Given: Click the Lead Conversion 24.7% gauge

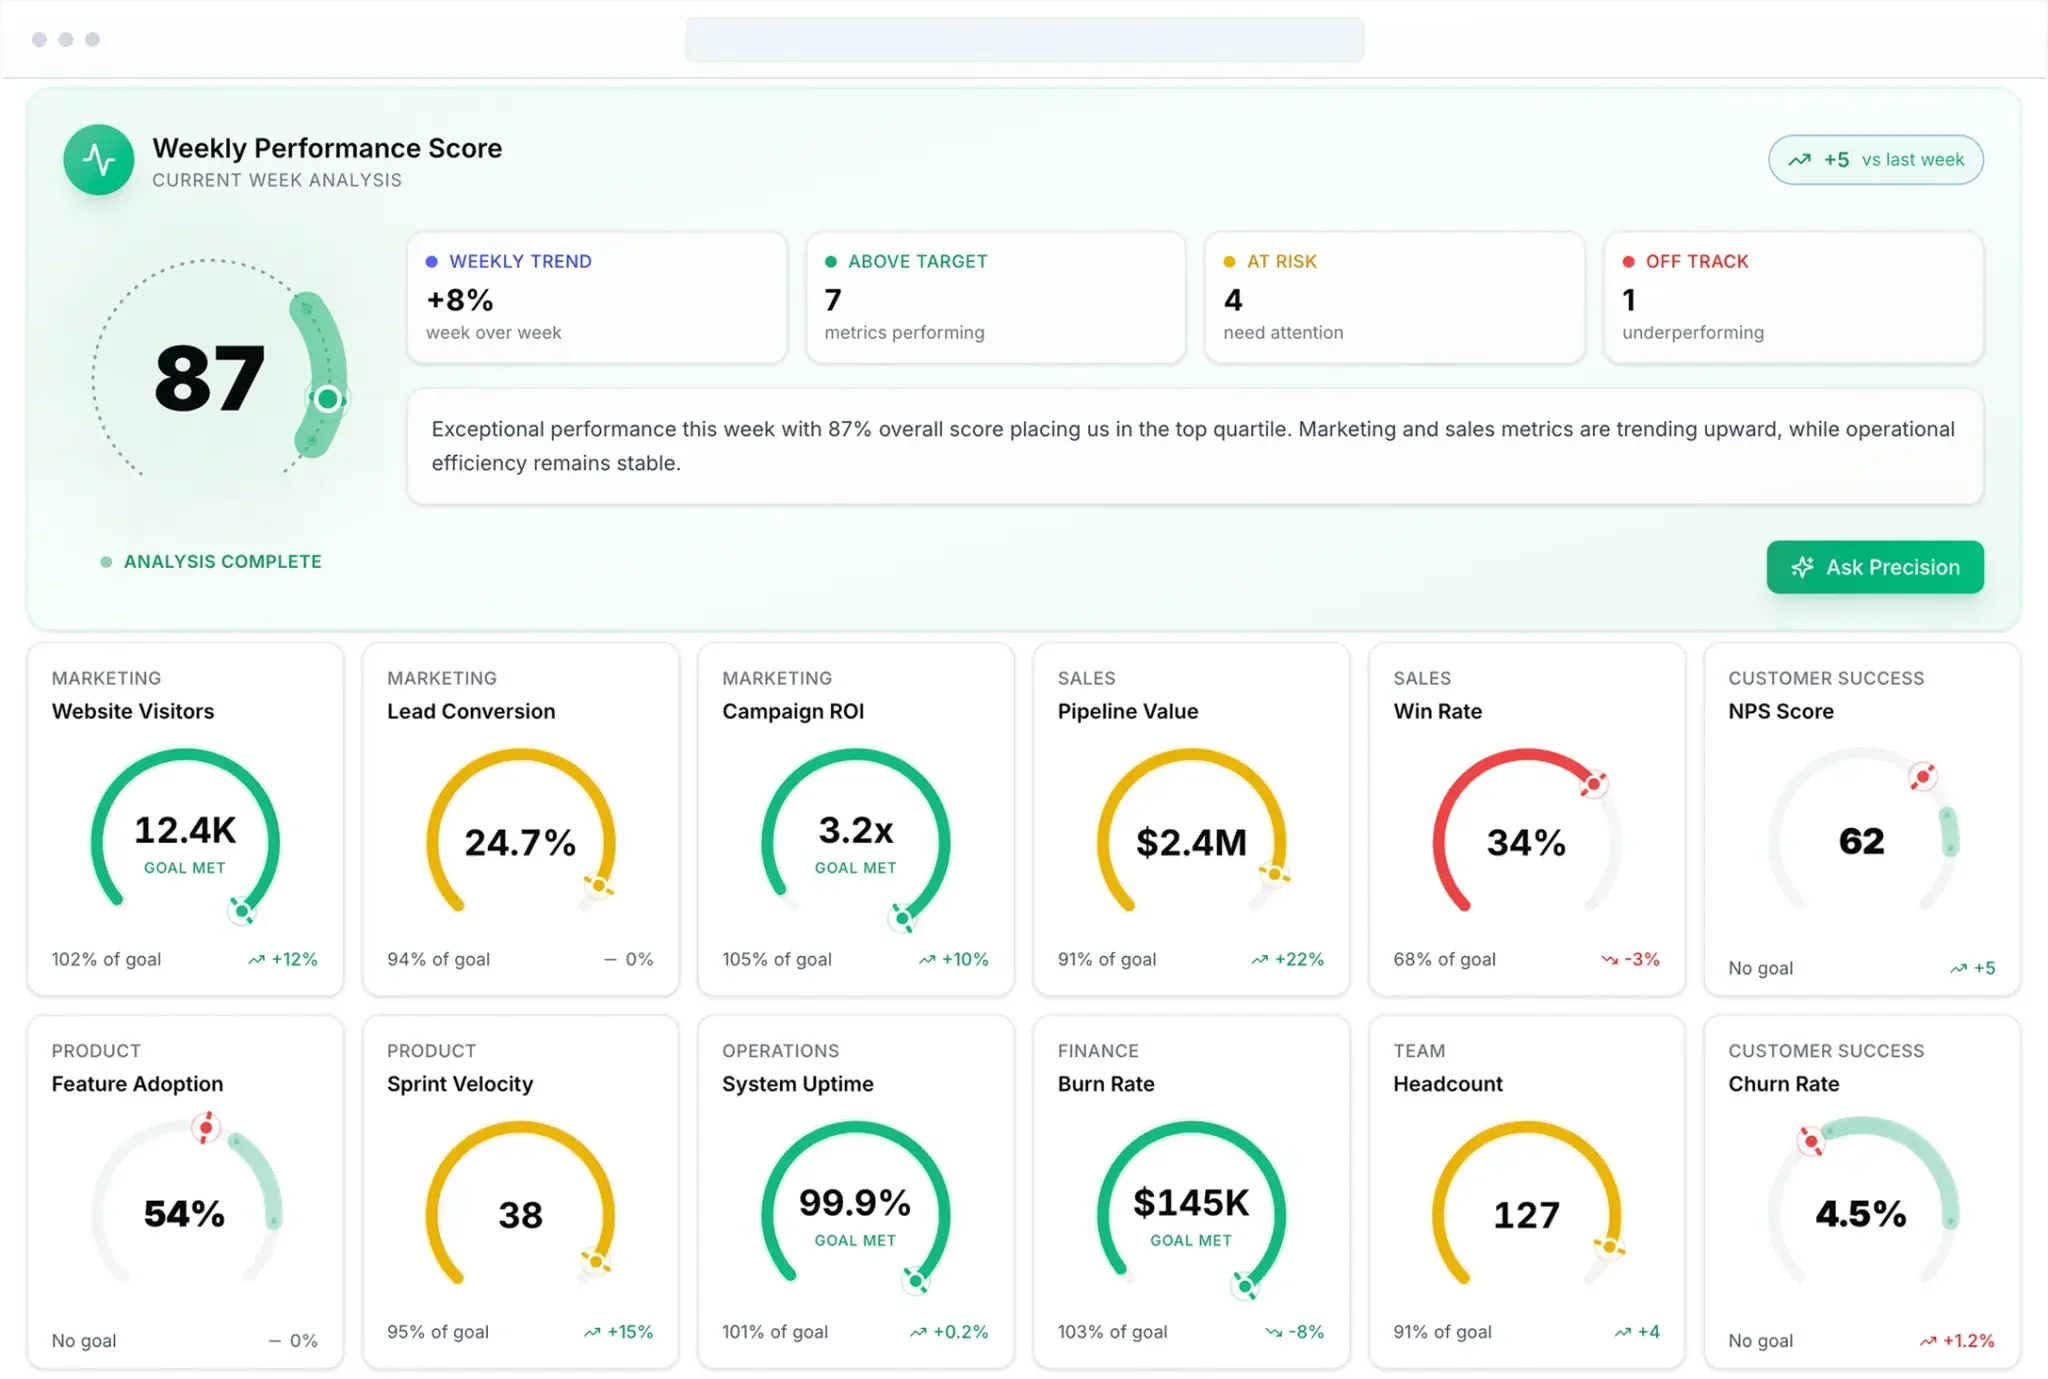Looking at the screenshot, I should (520, 842).
